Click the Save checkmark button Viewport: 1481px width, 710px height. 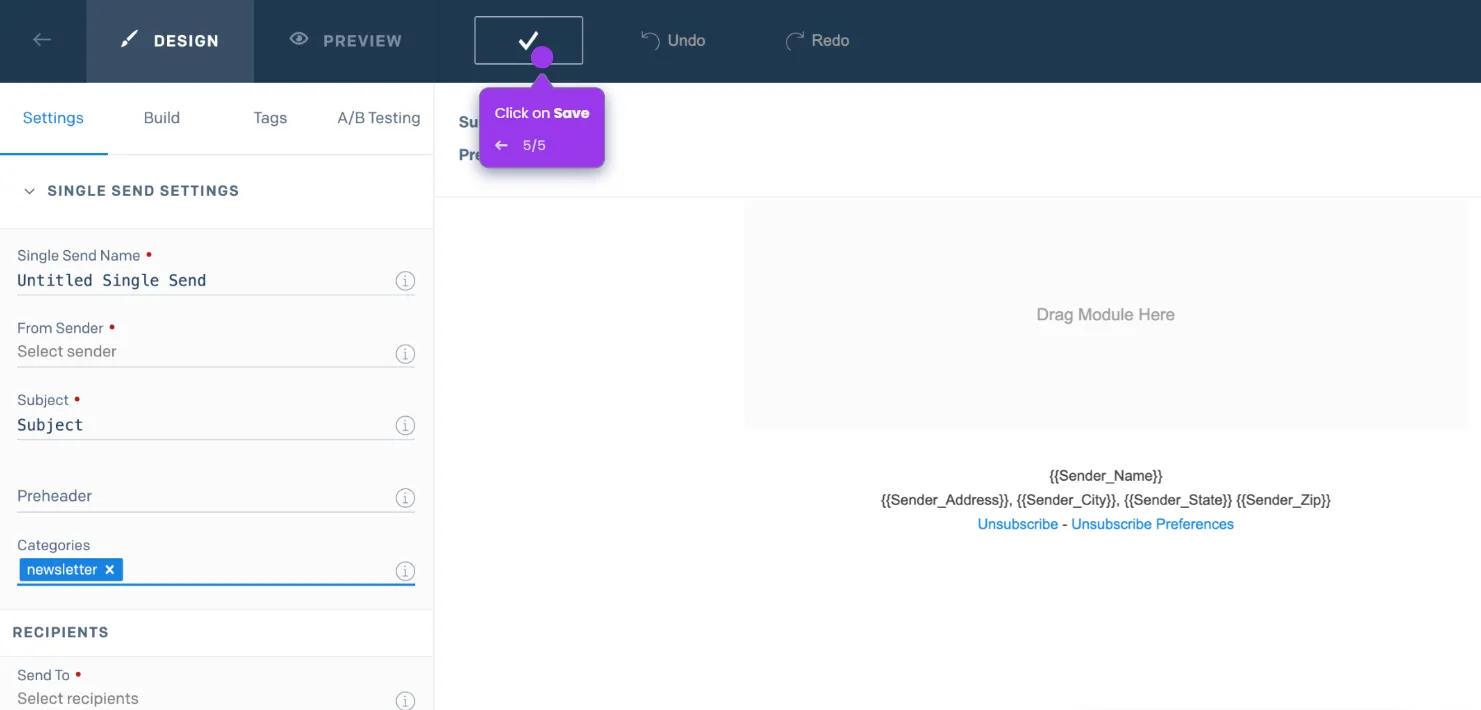pyautogui.click(x=528, y=40)
